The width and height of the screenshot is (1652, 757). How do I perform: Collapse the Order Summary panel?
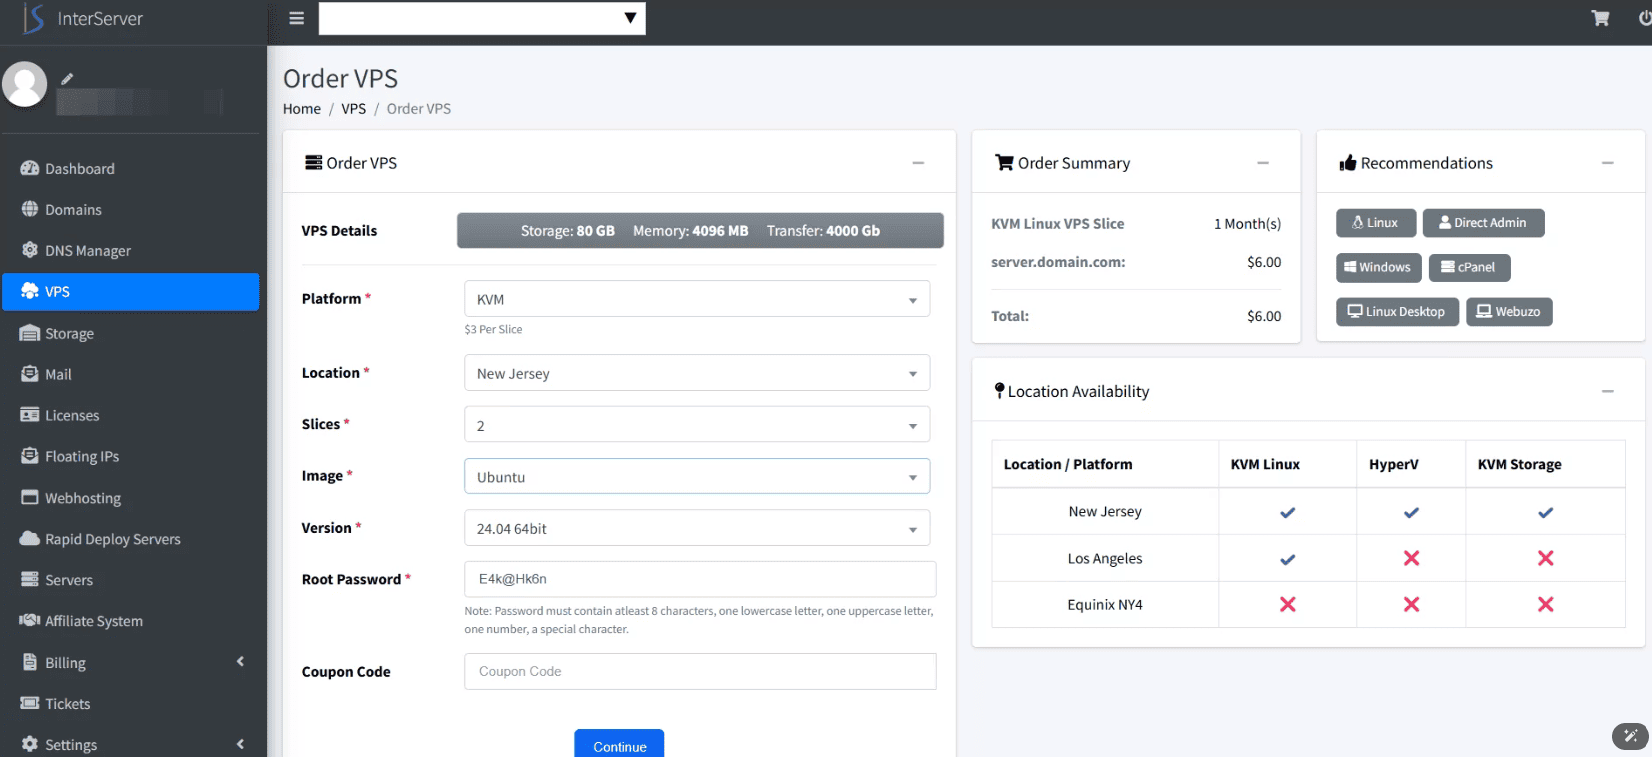click(x=1262, y=163)
